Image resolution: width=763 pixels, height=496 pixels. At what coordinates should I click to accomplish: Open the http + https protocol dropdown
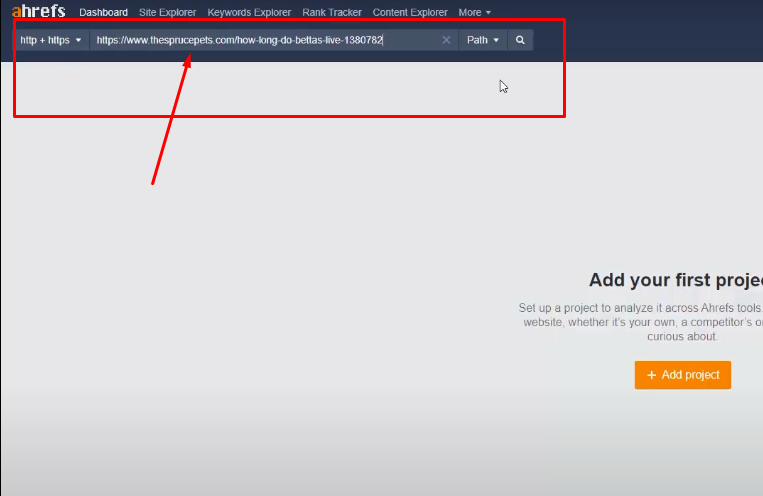[x=51, y=40]
